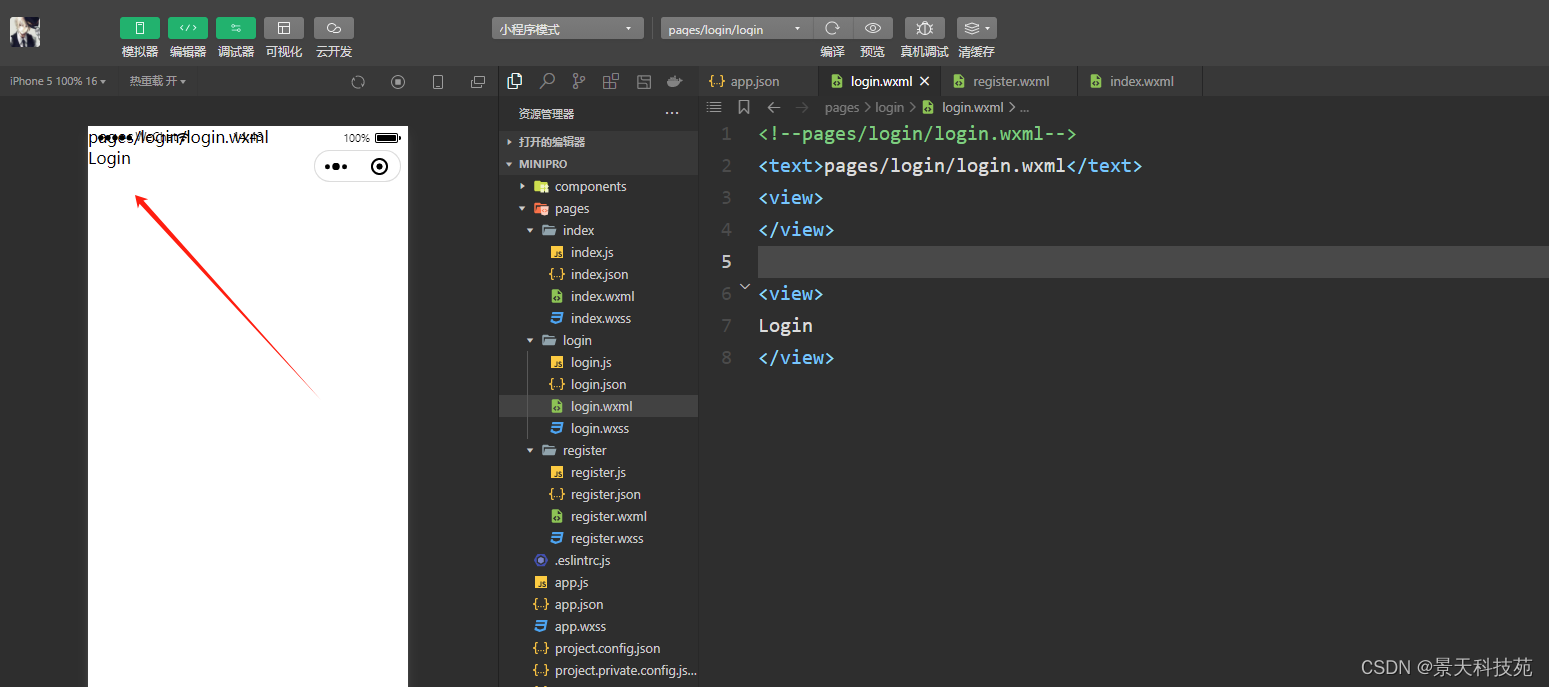Image resolution: width=1549 pixels, height=687 pixels.
Task: Switch to the register.wxml editor tab
Action: 1010,81
